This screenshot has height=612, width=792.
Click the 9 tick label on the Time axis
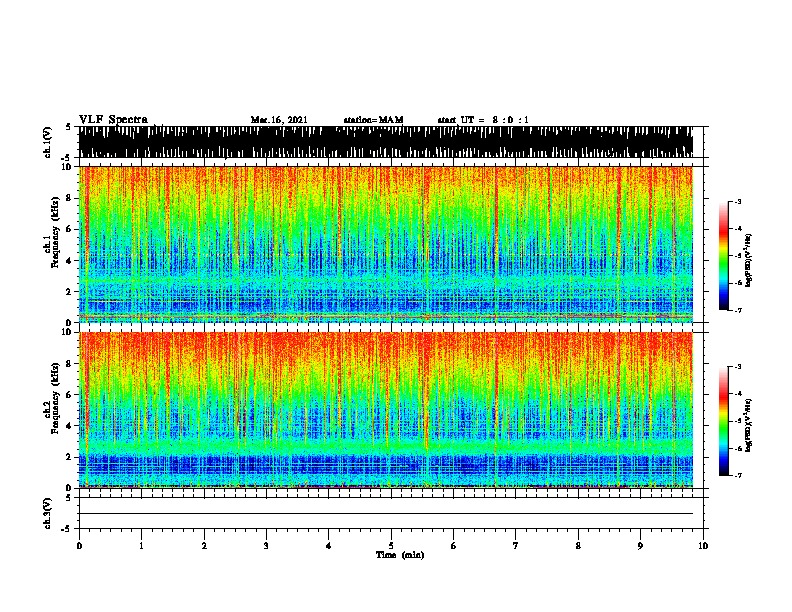(x=640, y=546)
